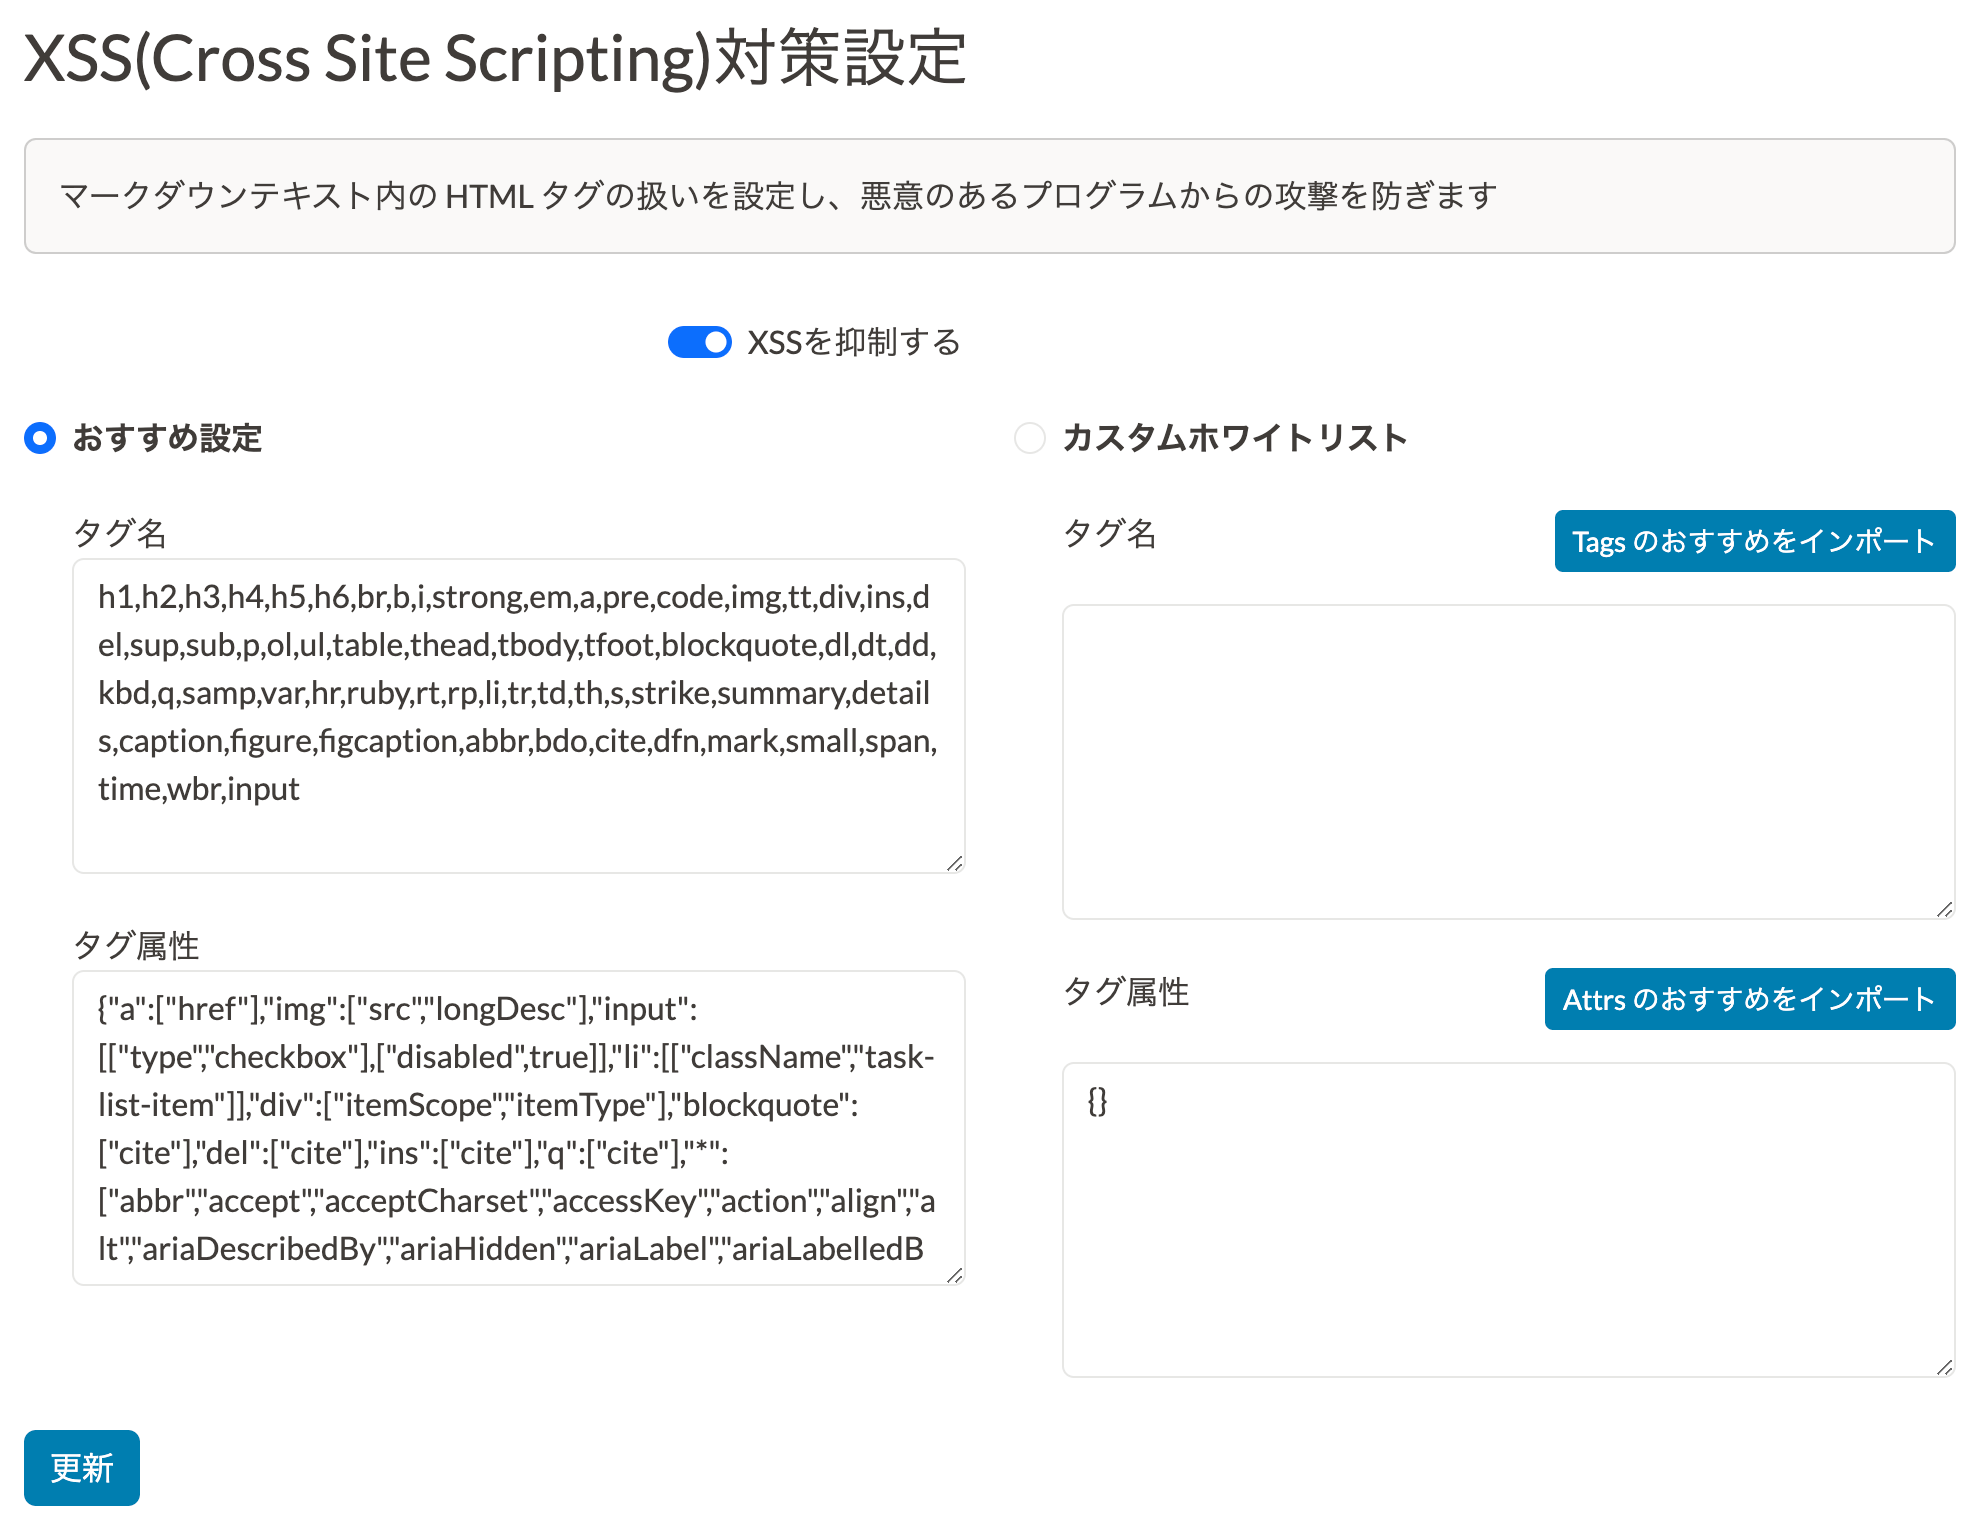Click Attrs のおすすめをインポート button
The width and height of the screenshot is (1981, 1529).
coord(1750,999)
